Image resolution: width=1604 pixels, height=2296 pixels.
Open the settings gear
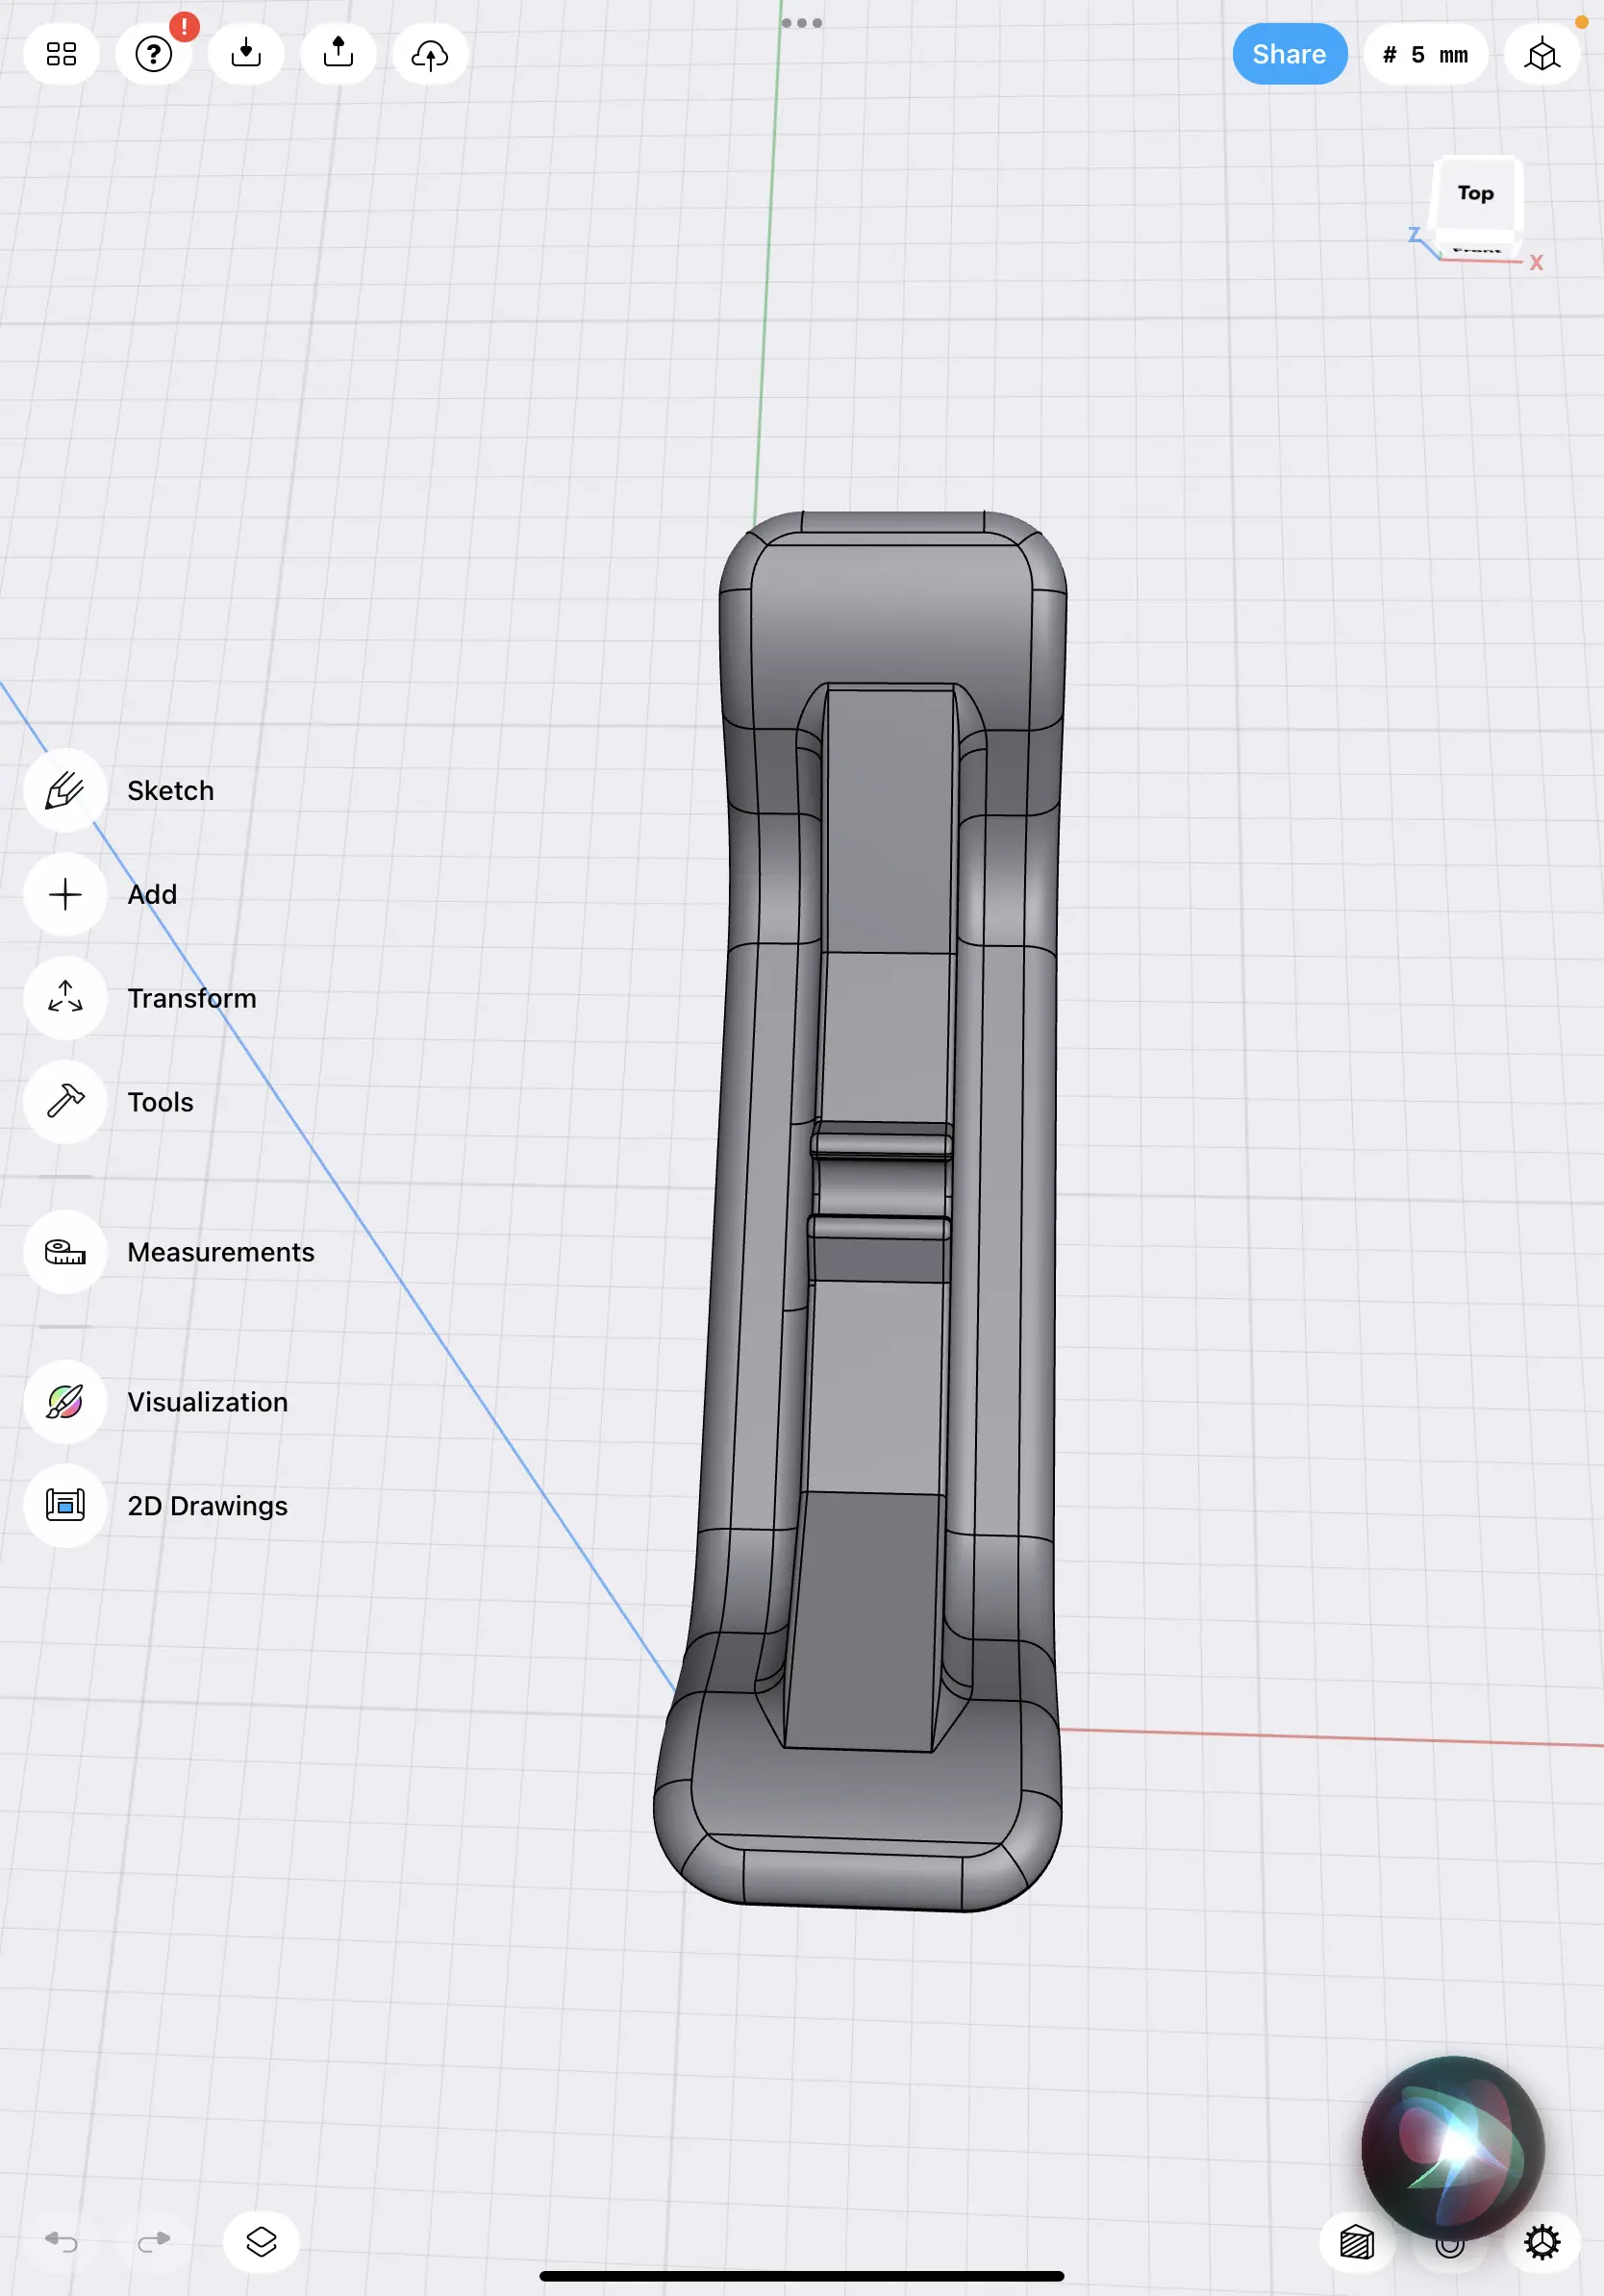point(1541,2242)
